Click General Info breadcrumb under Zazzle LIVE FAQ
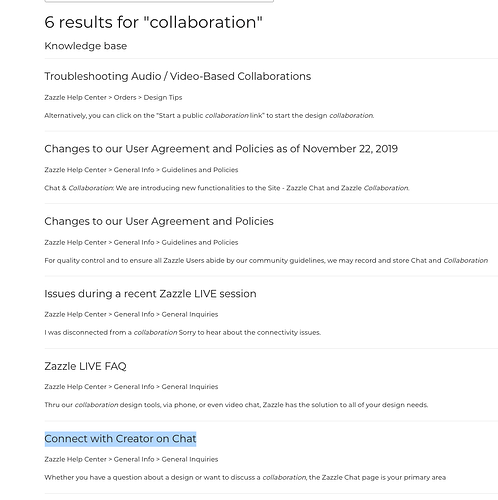This screenshot has width=498, height=500. click(x=134, y=387)
